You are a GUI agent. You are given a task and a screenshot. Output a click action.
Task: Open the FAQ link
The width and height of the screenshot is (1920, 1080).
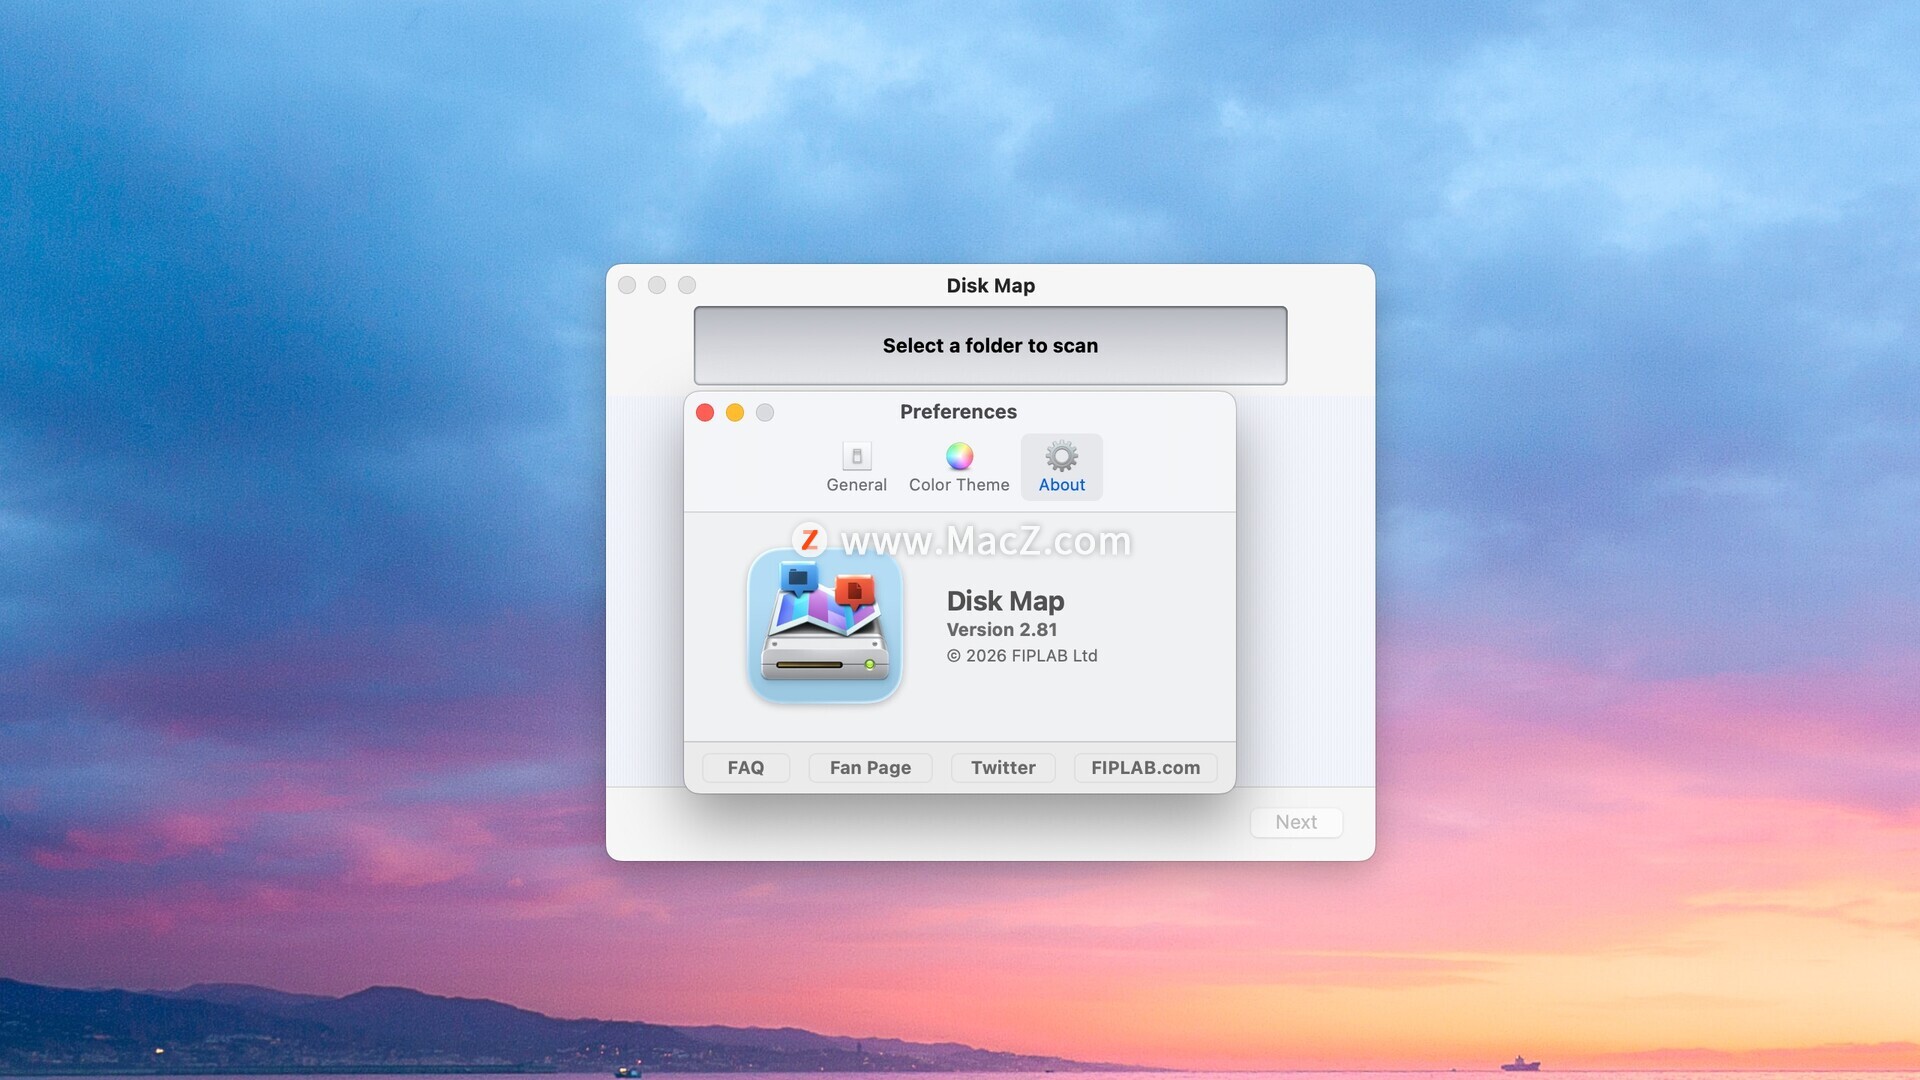[746, 768]
